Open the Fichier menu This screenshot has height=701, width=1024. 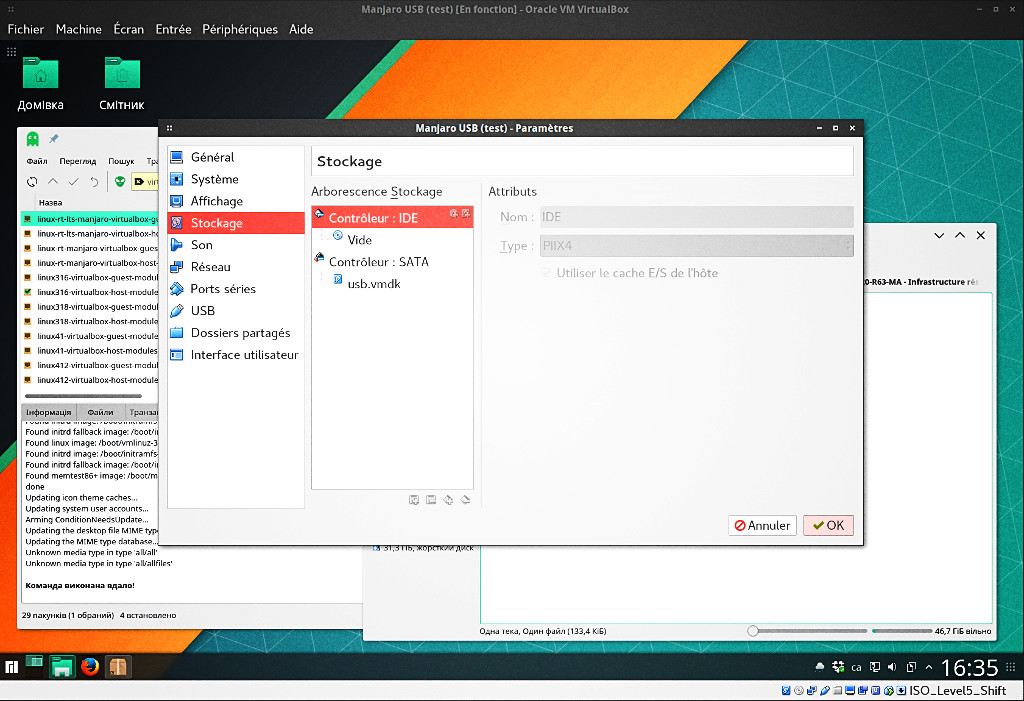pos(25,29)
